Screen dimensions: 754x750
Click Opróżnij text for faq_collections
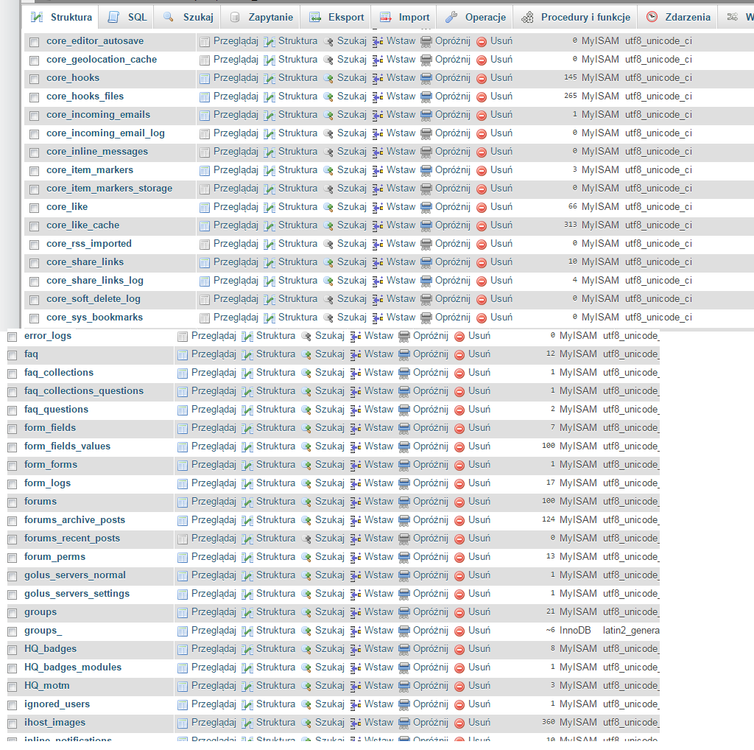430,373
